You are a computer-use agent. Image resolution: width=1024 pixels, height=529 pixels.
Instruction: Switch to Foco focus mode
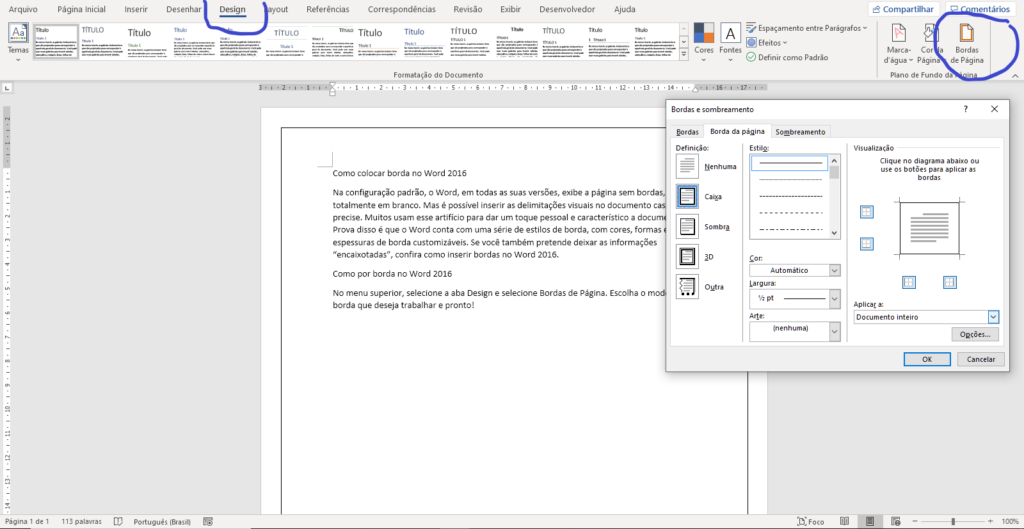(x=810, y=522)
